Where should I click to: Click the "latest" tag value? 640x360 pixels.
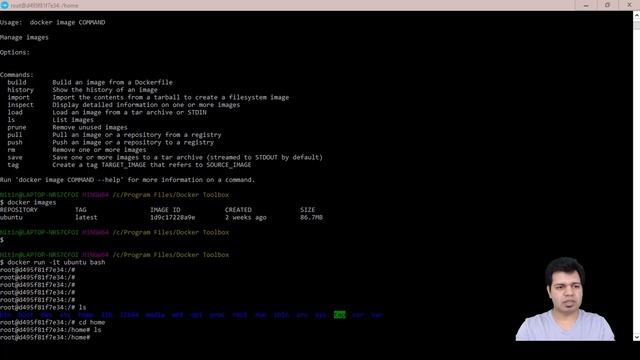86,218
